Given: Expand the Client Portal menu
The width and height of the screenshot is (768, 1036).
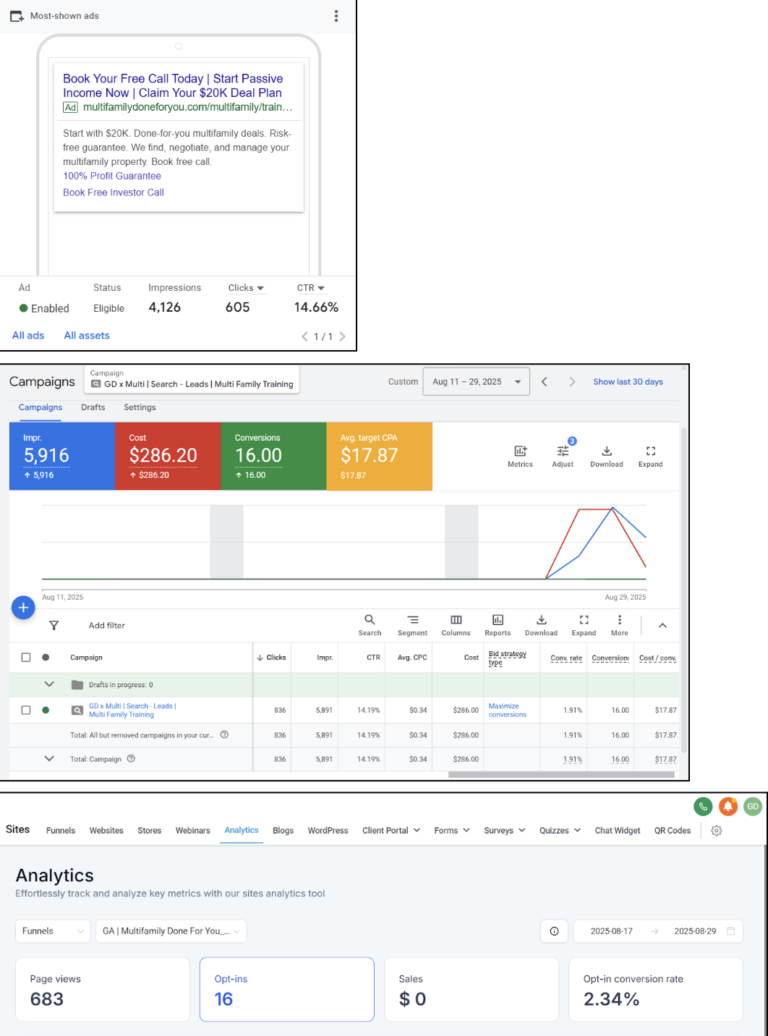Looking at the screenshot, I should coord(391,830).
